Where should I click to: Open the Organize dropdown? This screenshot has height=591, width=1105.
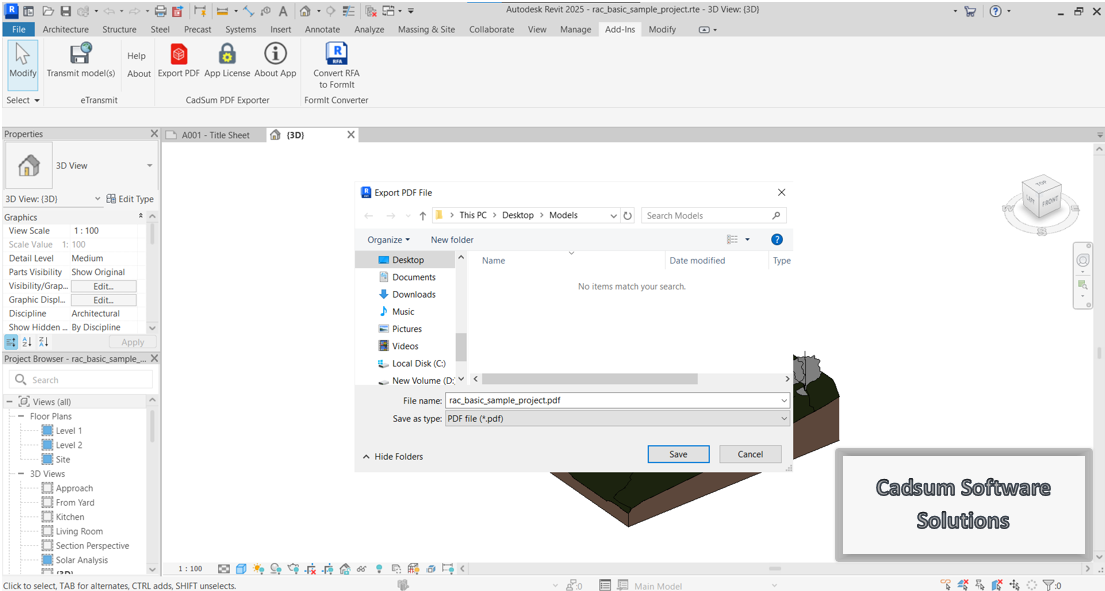(x=388, y=239)
